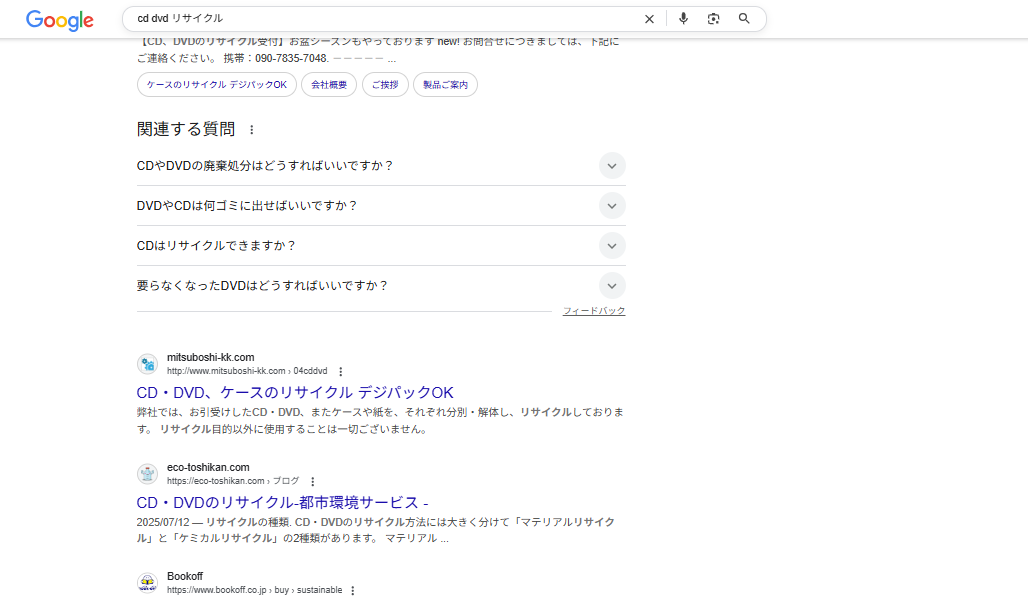
Task: Click in the search input field
Action: pyautogui.click(x=380, y=19)
